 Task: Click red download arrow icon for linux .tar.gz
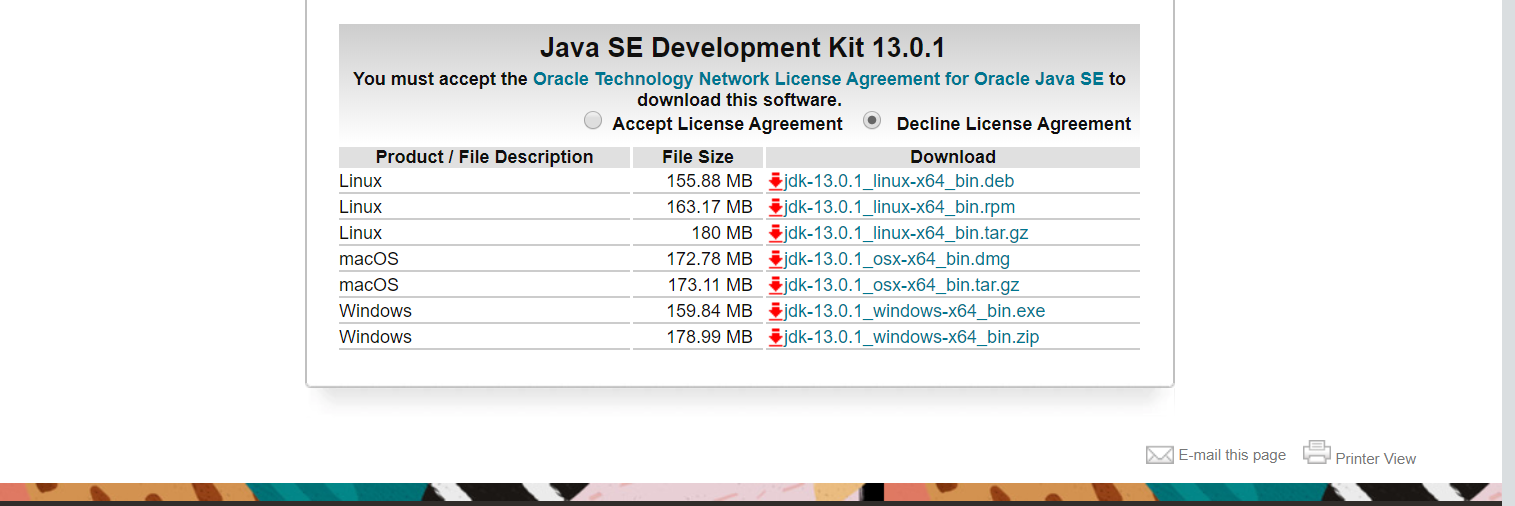point(775,233)
